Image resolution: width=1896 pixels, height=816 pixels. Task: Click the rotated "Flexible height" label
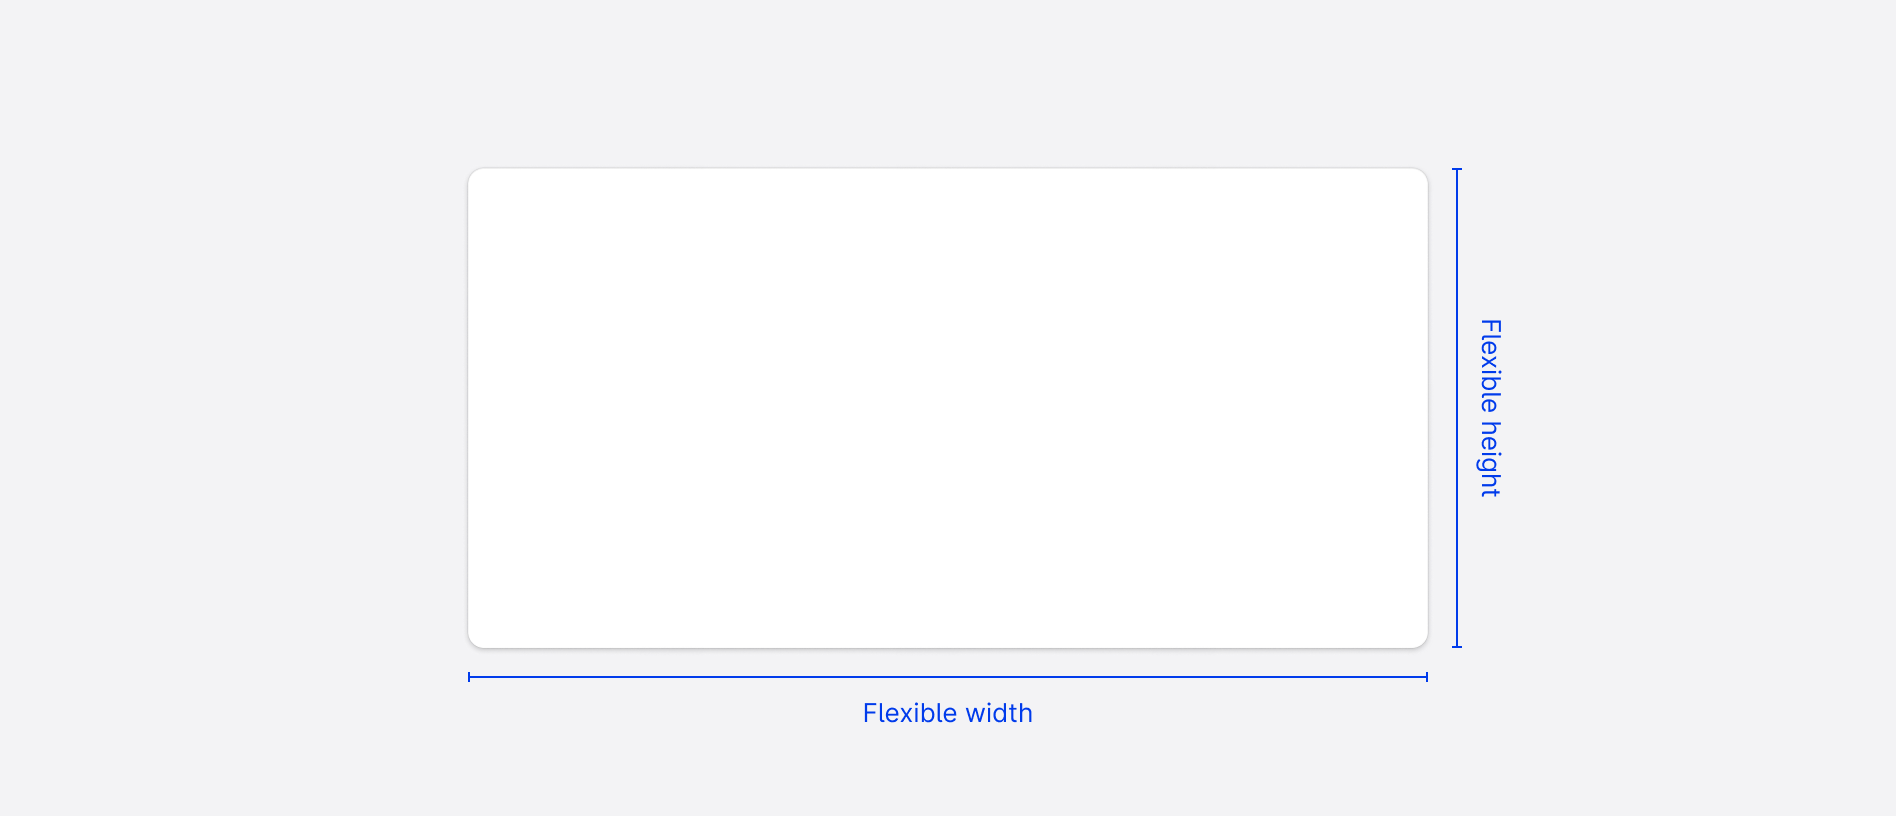1490,408
